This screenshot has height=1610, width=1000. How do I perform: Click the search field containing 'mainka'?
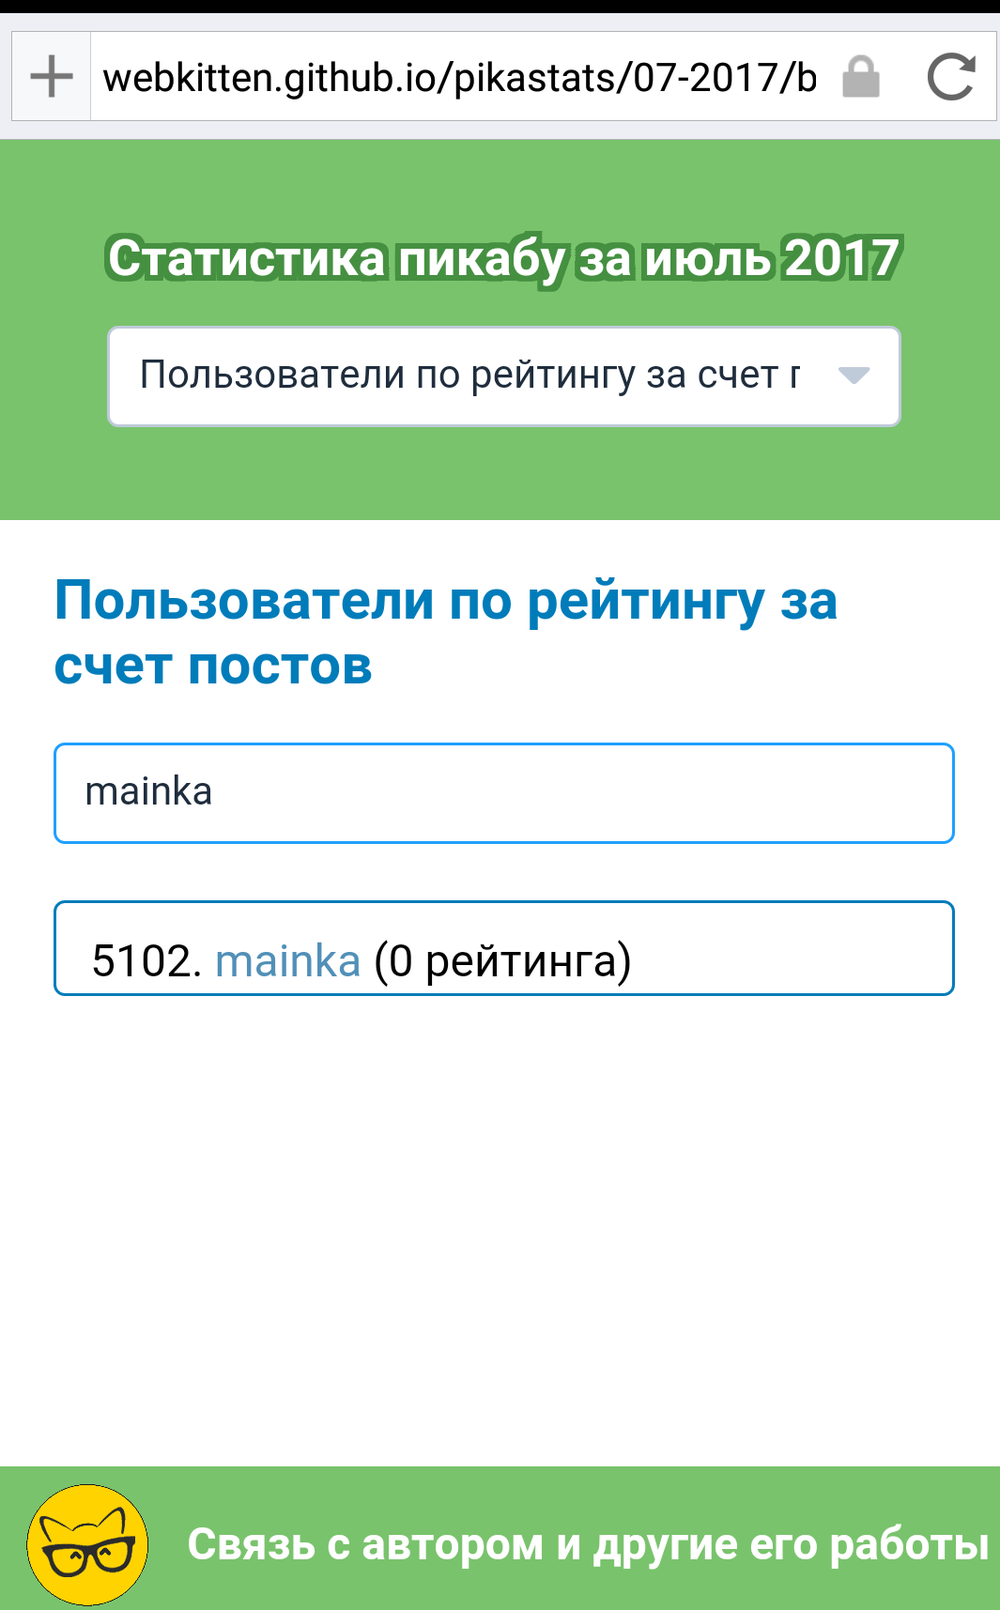504,793
